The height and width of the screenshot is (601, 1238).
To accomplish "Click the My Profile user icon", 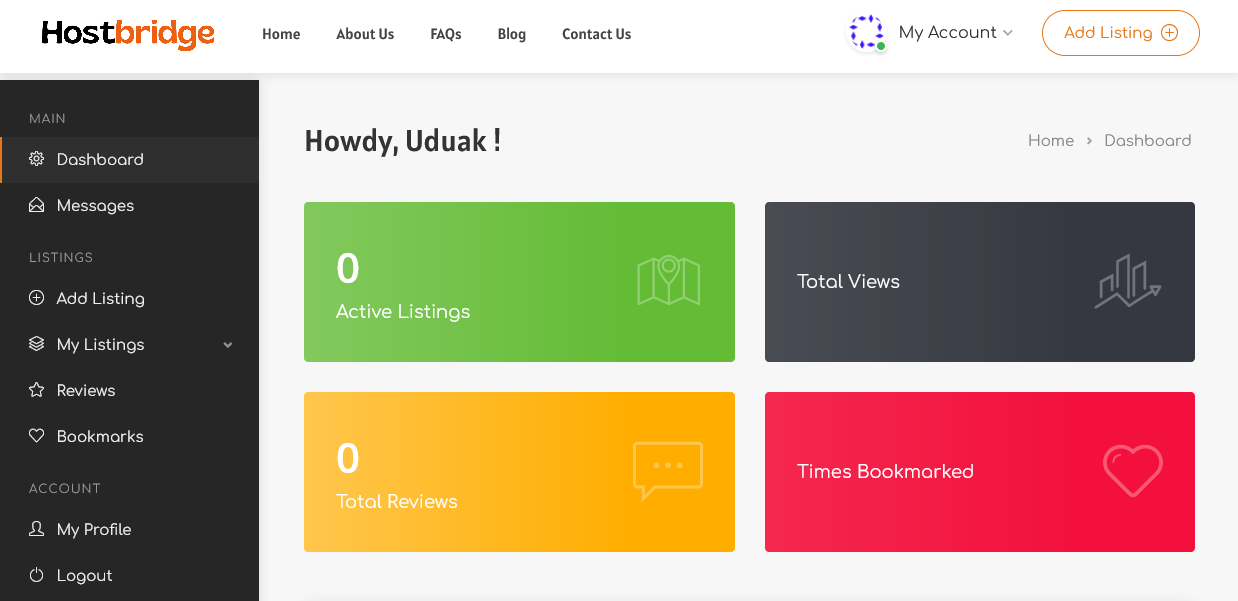I will click(37, 529).
